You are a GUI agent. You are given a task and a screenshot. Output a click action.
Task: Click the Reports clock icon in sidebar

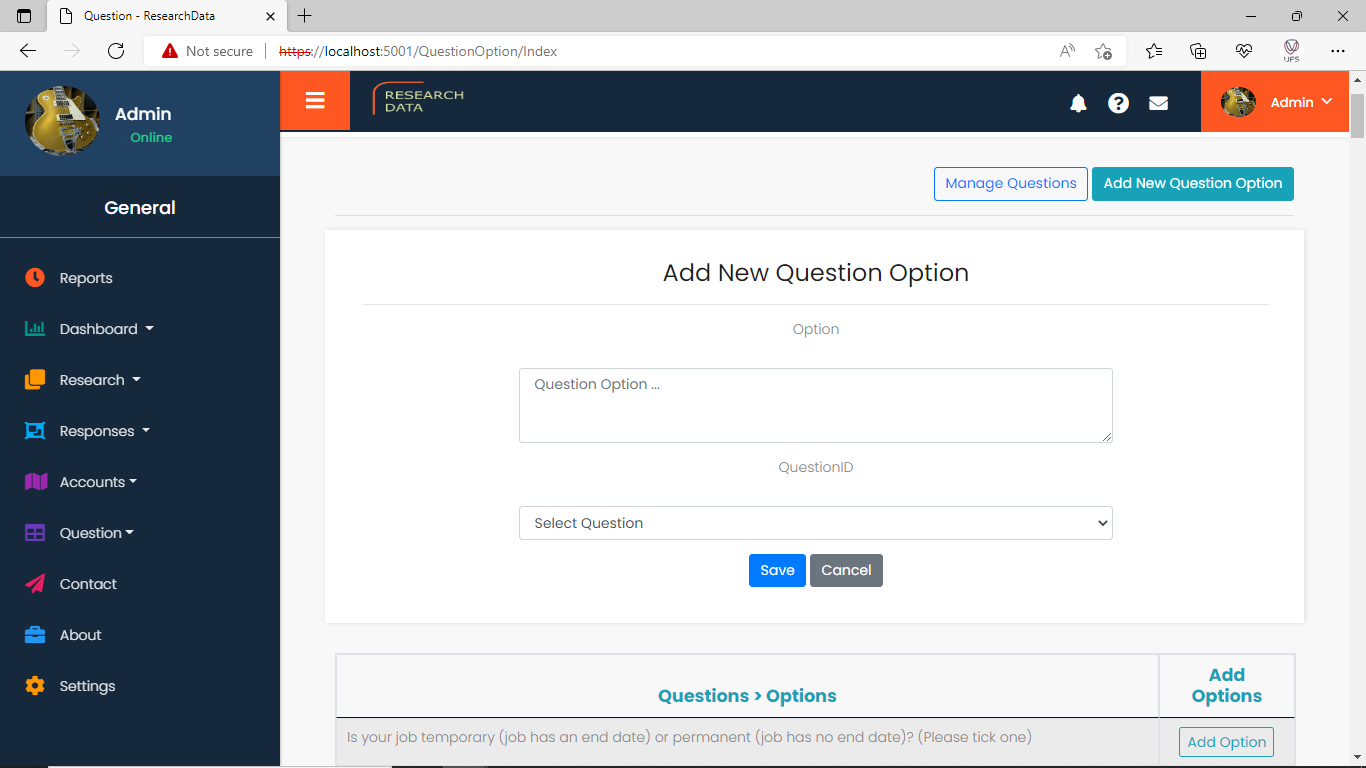35,278
